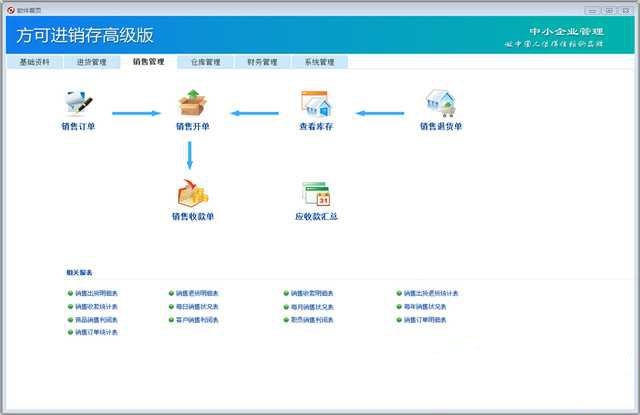Click the 方可进销存高级版 banner title
Image resolution: width=640 pixels, height=415 pixels.
click(85, 36)
